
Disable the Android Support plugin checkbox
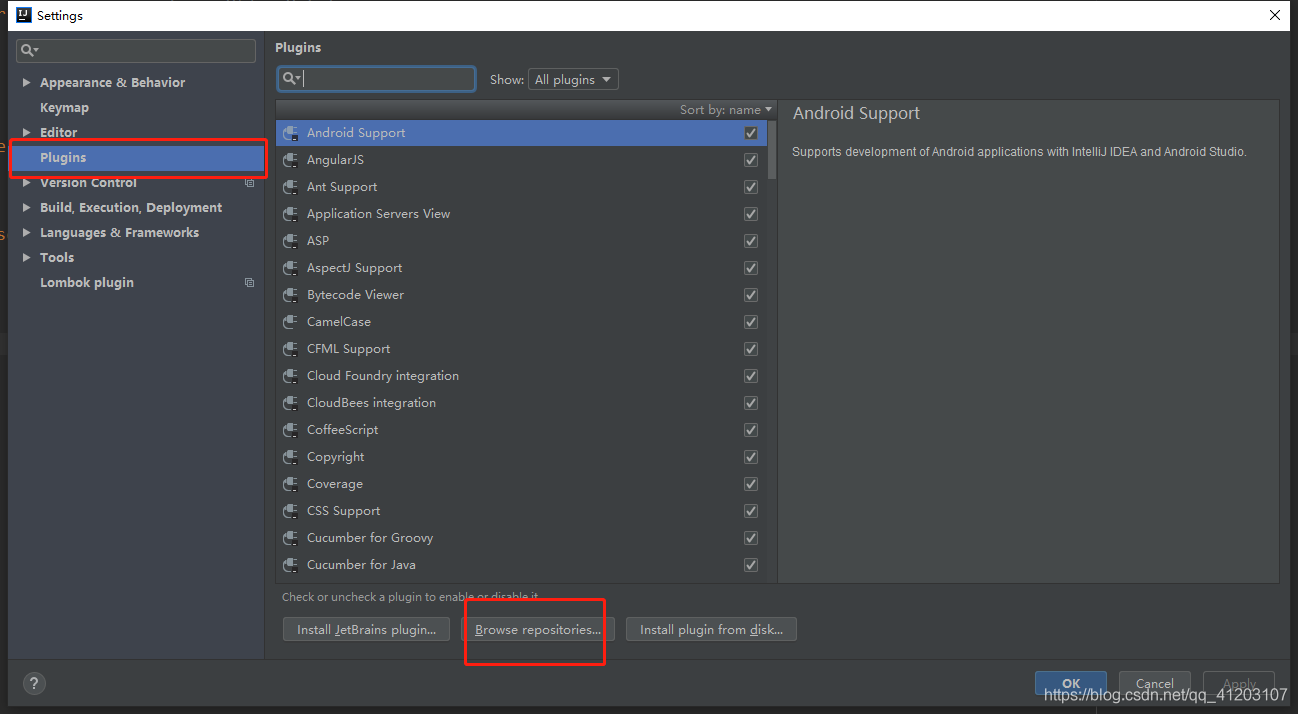click(751, 133)
